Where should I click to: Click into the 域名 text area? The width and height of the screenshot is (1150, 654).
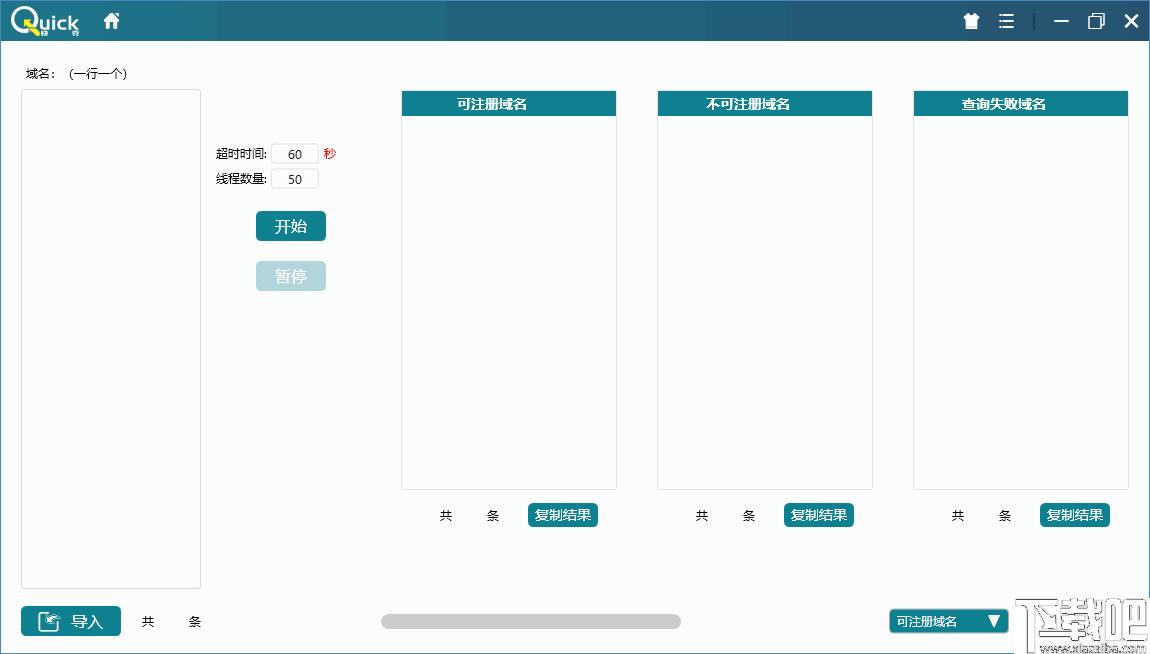coord(111,338)
